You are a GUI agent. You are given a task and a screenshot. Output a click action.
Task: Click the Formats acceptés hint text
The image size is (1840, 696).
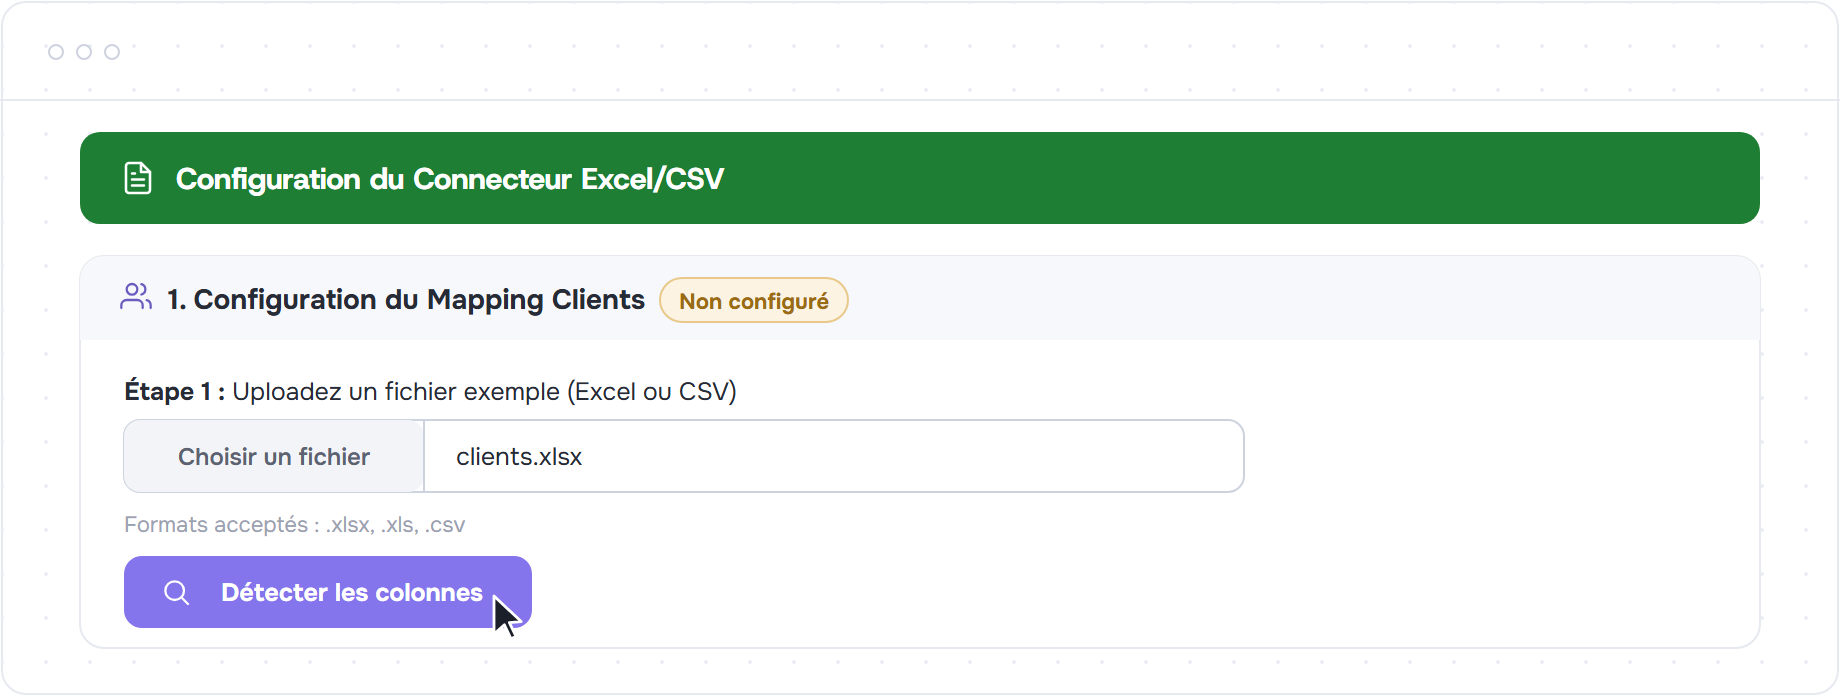294,525
